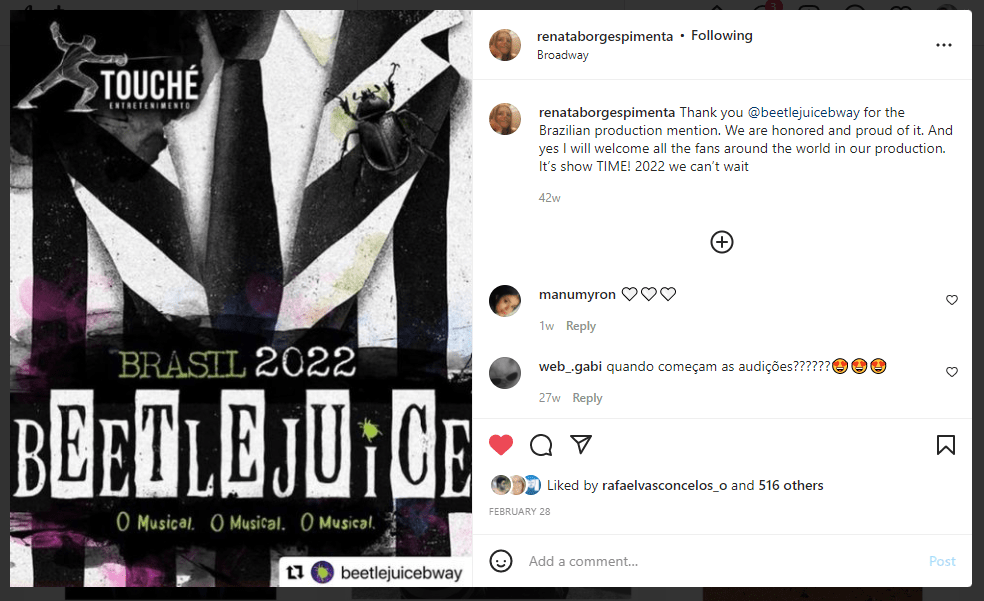Share post with paper plane icon
The image size is (984, 601).
581,444
